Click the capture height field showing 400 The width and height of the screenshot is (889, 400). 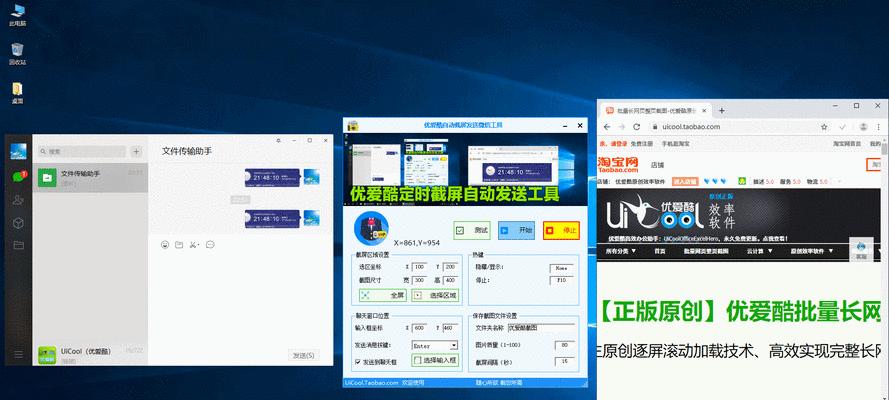pyautogui.click(x=450, y=280)
